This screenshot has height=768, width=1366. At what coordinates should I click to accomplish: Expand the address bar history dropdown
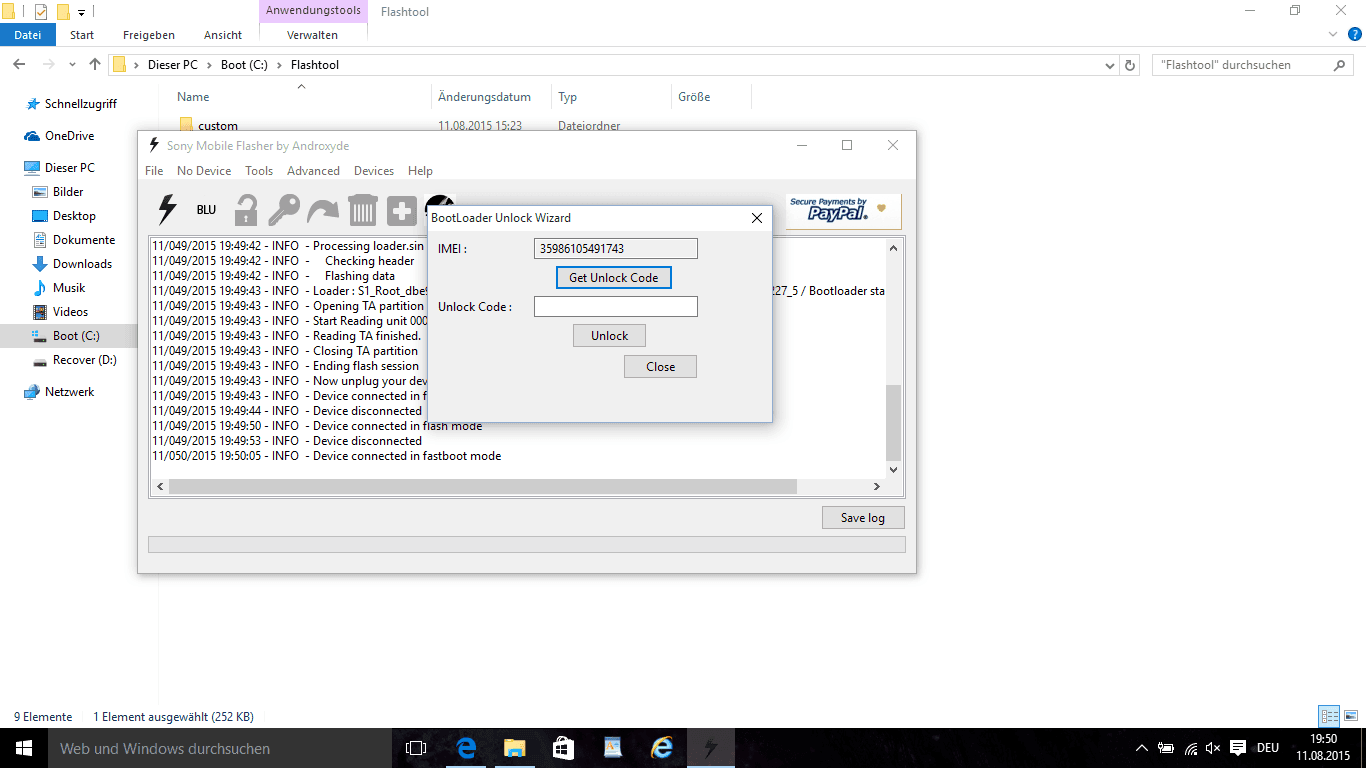point(1110,65)
